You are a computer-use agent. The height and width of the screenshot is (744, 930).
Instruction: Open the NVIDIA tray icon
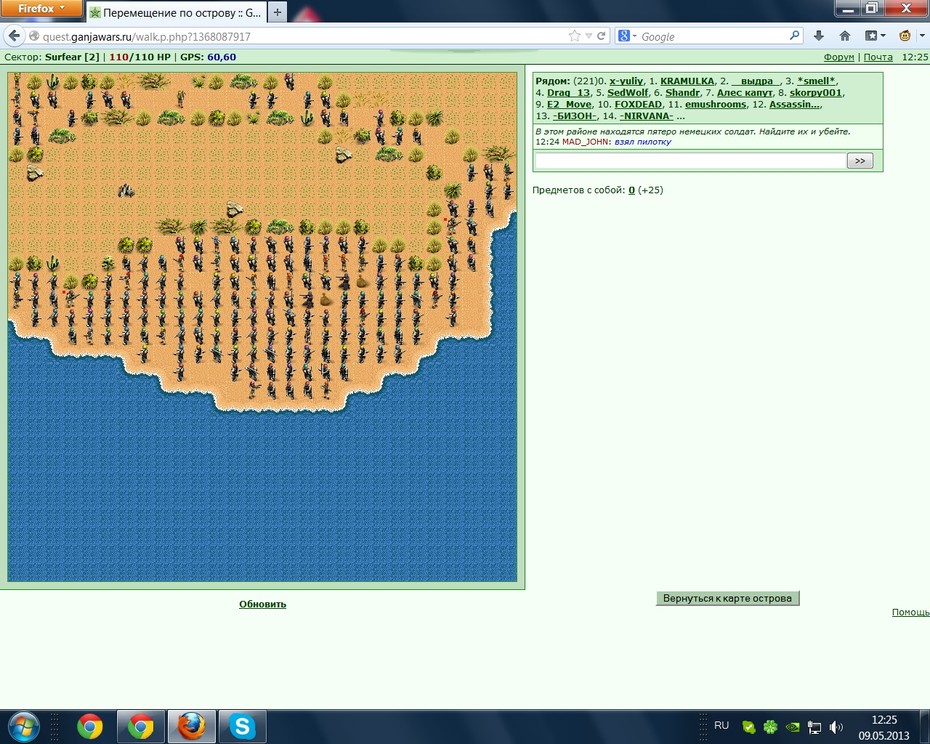(x=792, y=726)
